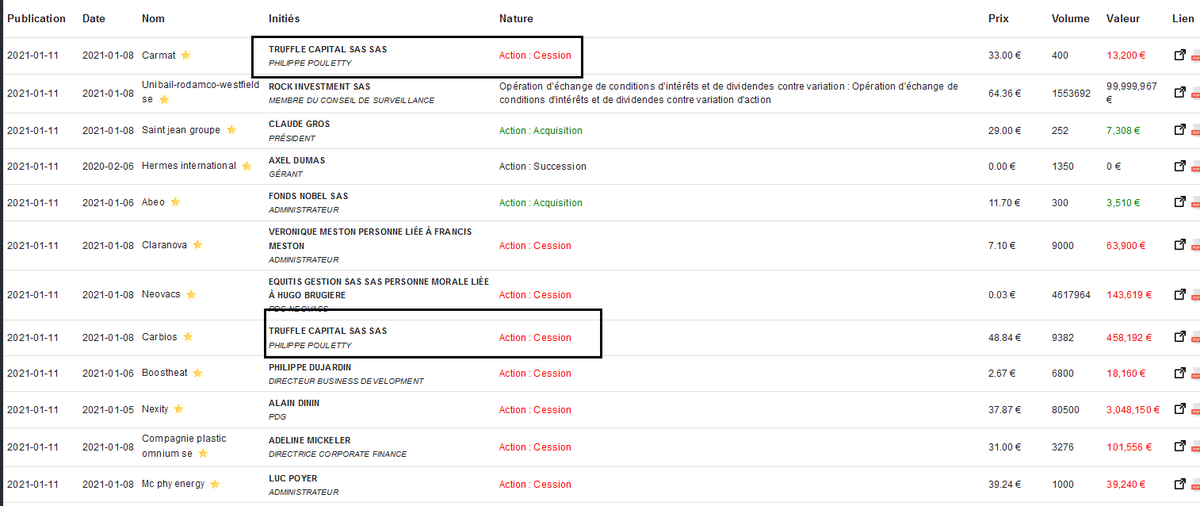Click the Volume column header

1071,19
